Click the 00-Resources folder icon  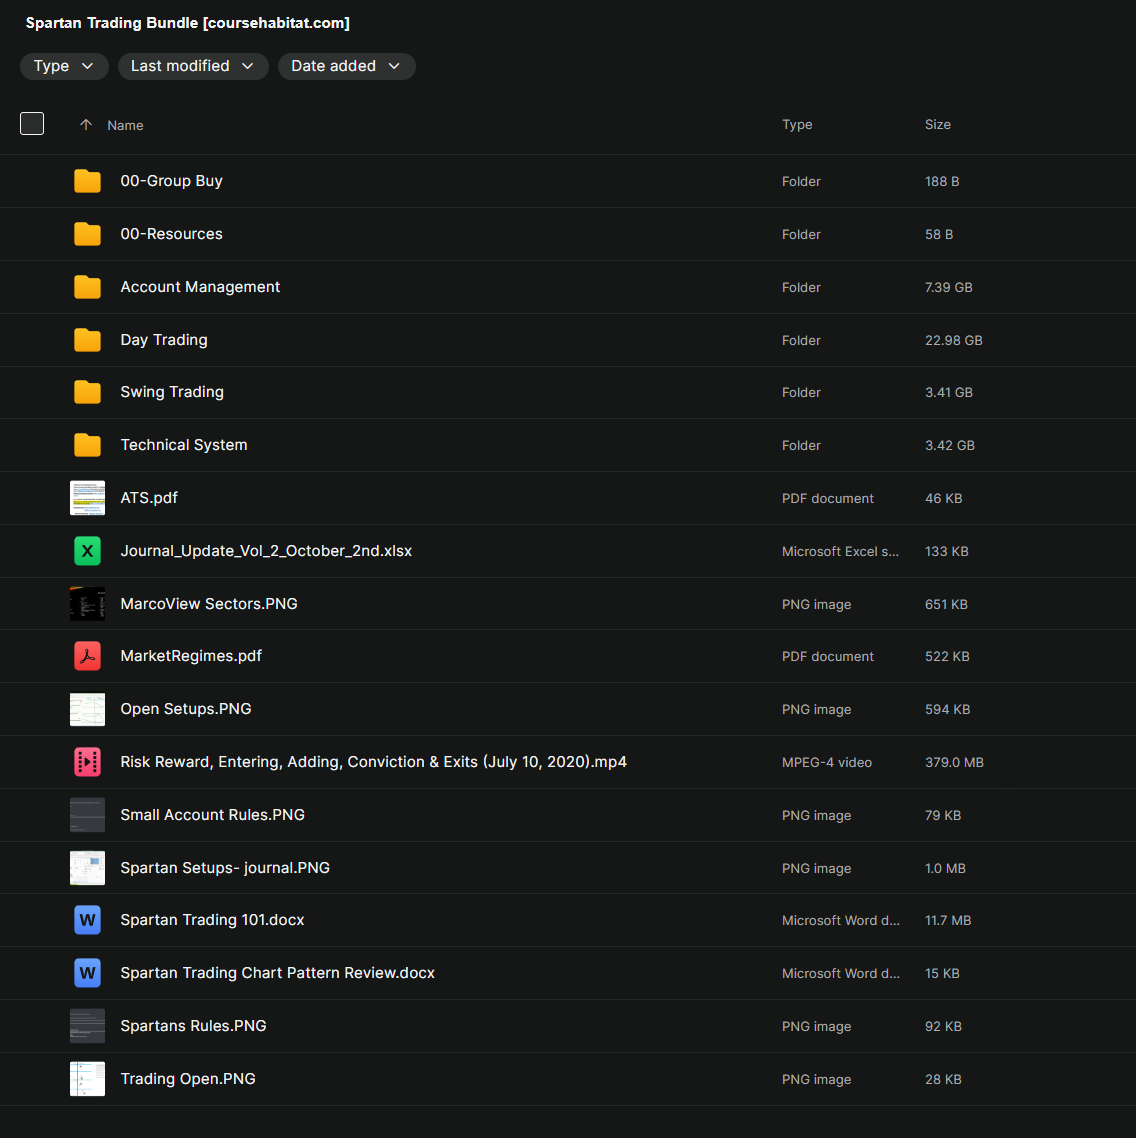[x=87, y=234]
